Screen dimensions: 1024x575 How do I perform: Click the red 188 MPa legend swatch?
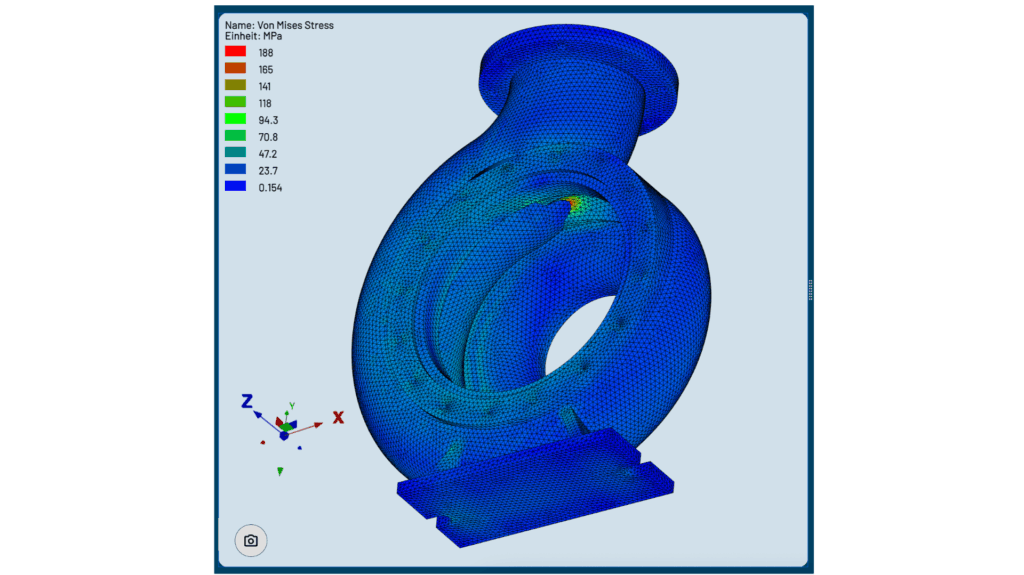pos(235,52)
